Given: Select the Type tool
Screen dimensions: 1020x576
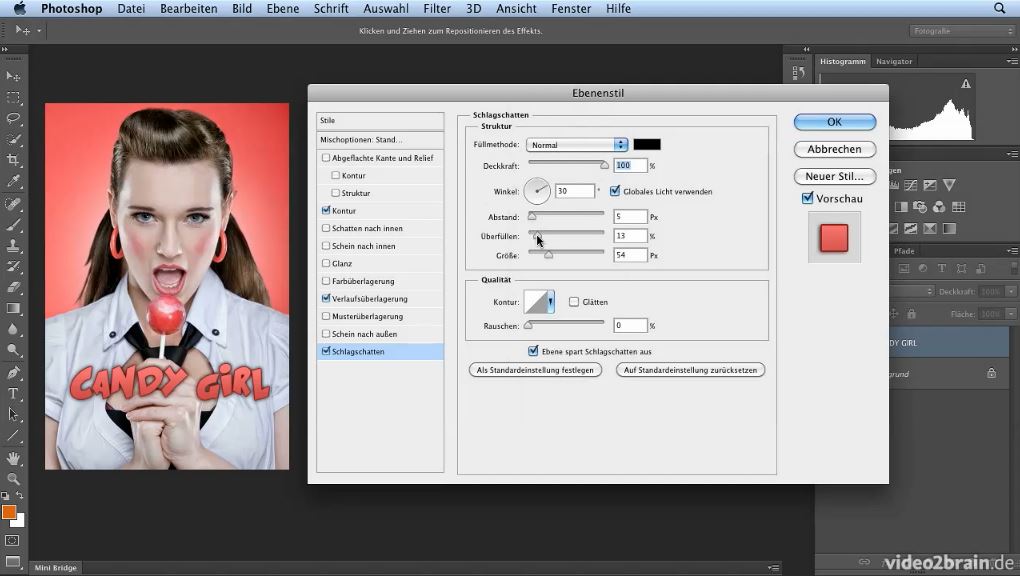Looking at the screenshot, I should [x=13, y=394].
